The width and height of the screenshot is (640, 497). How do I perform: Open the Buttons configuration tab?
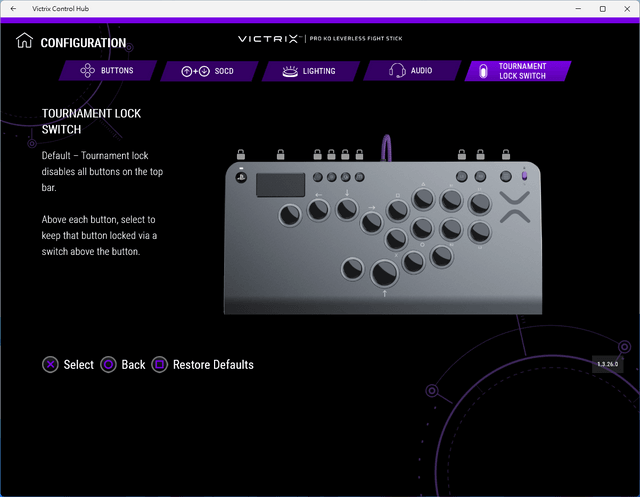[x=108, y=71]
